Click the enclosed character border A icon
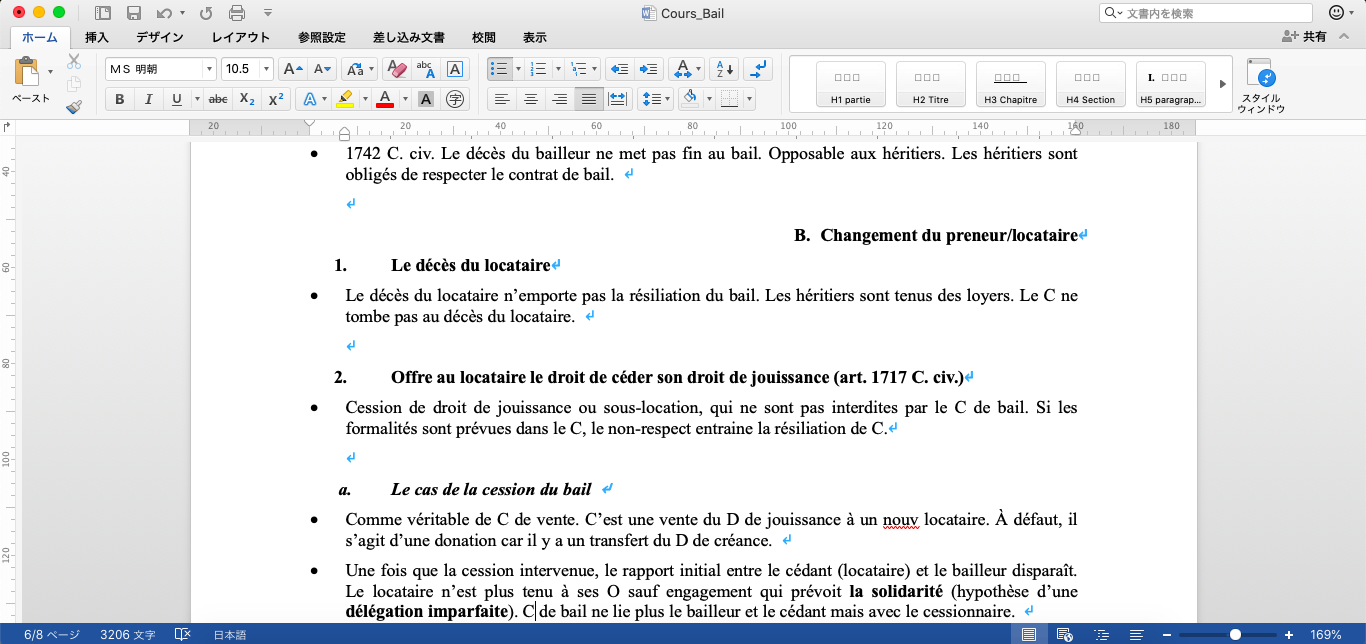The height and width of the screenshot is (644, 1366). click(x=455, y=69)
